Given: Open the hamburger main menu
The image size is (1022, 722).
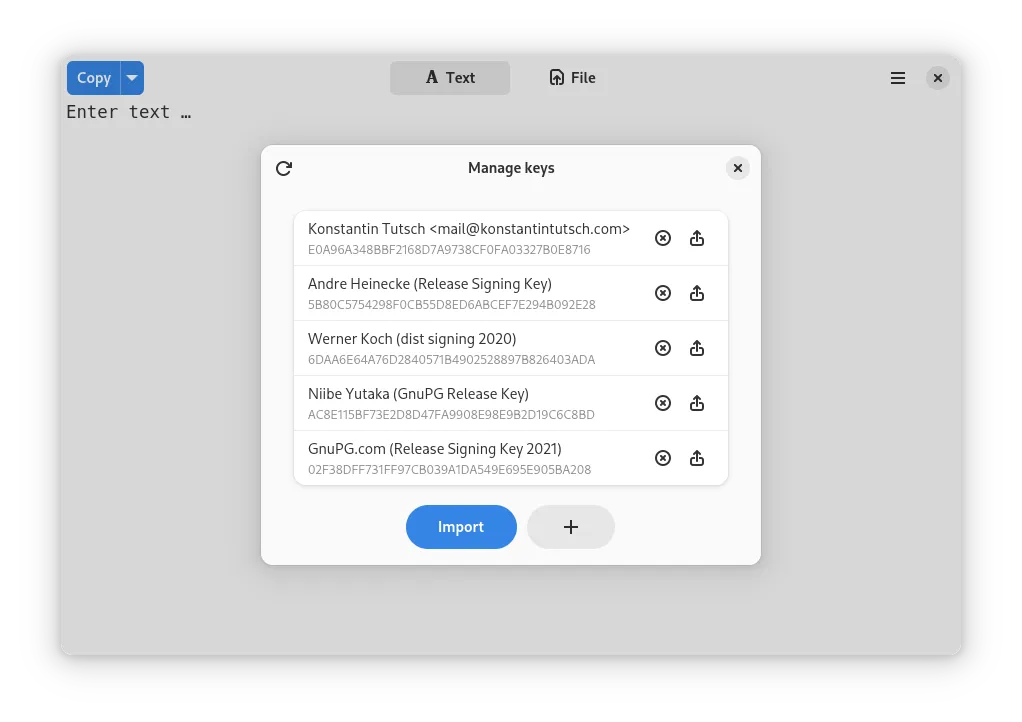Looking at the screenshot, I should coord(898,78).
